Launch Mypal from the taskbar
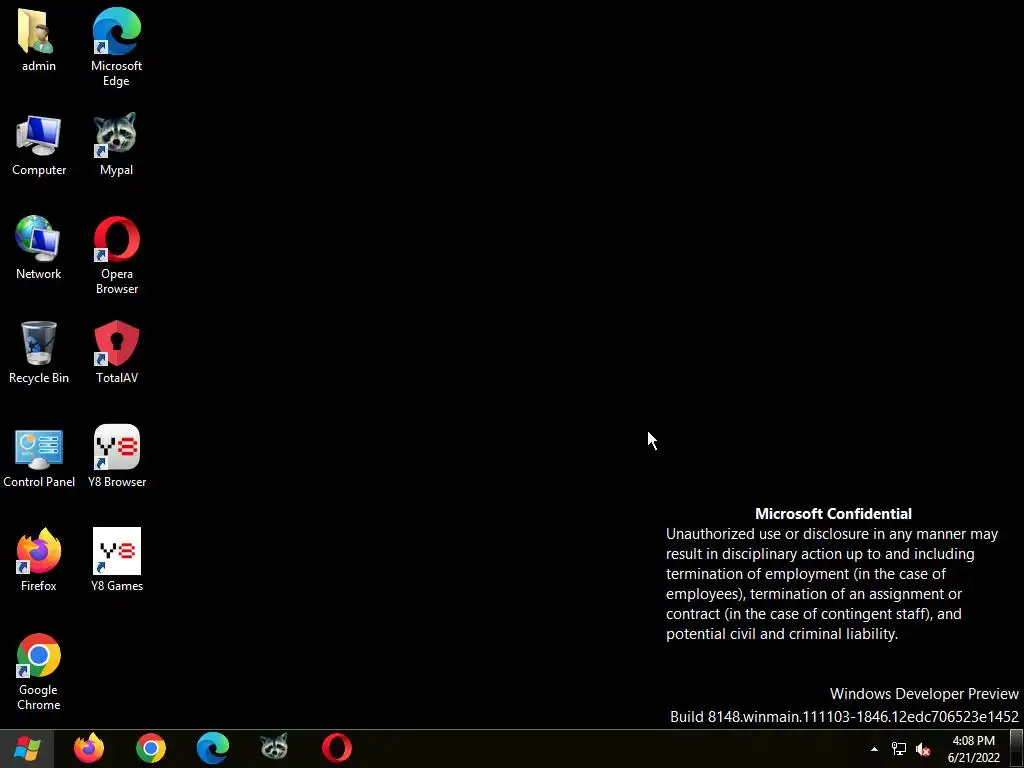 274,748
